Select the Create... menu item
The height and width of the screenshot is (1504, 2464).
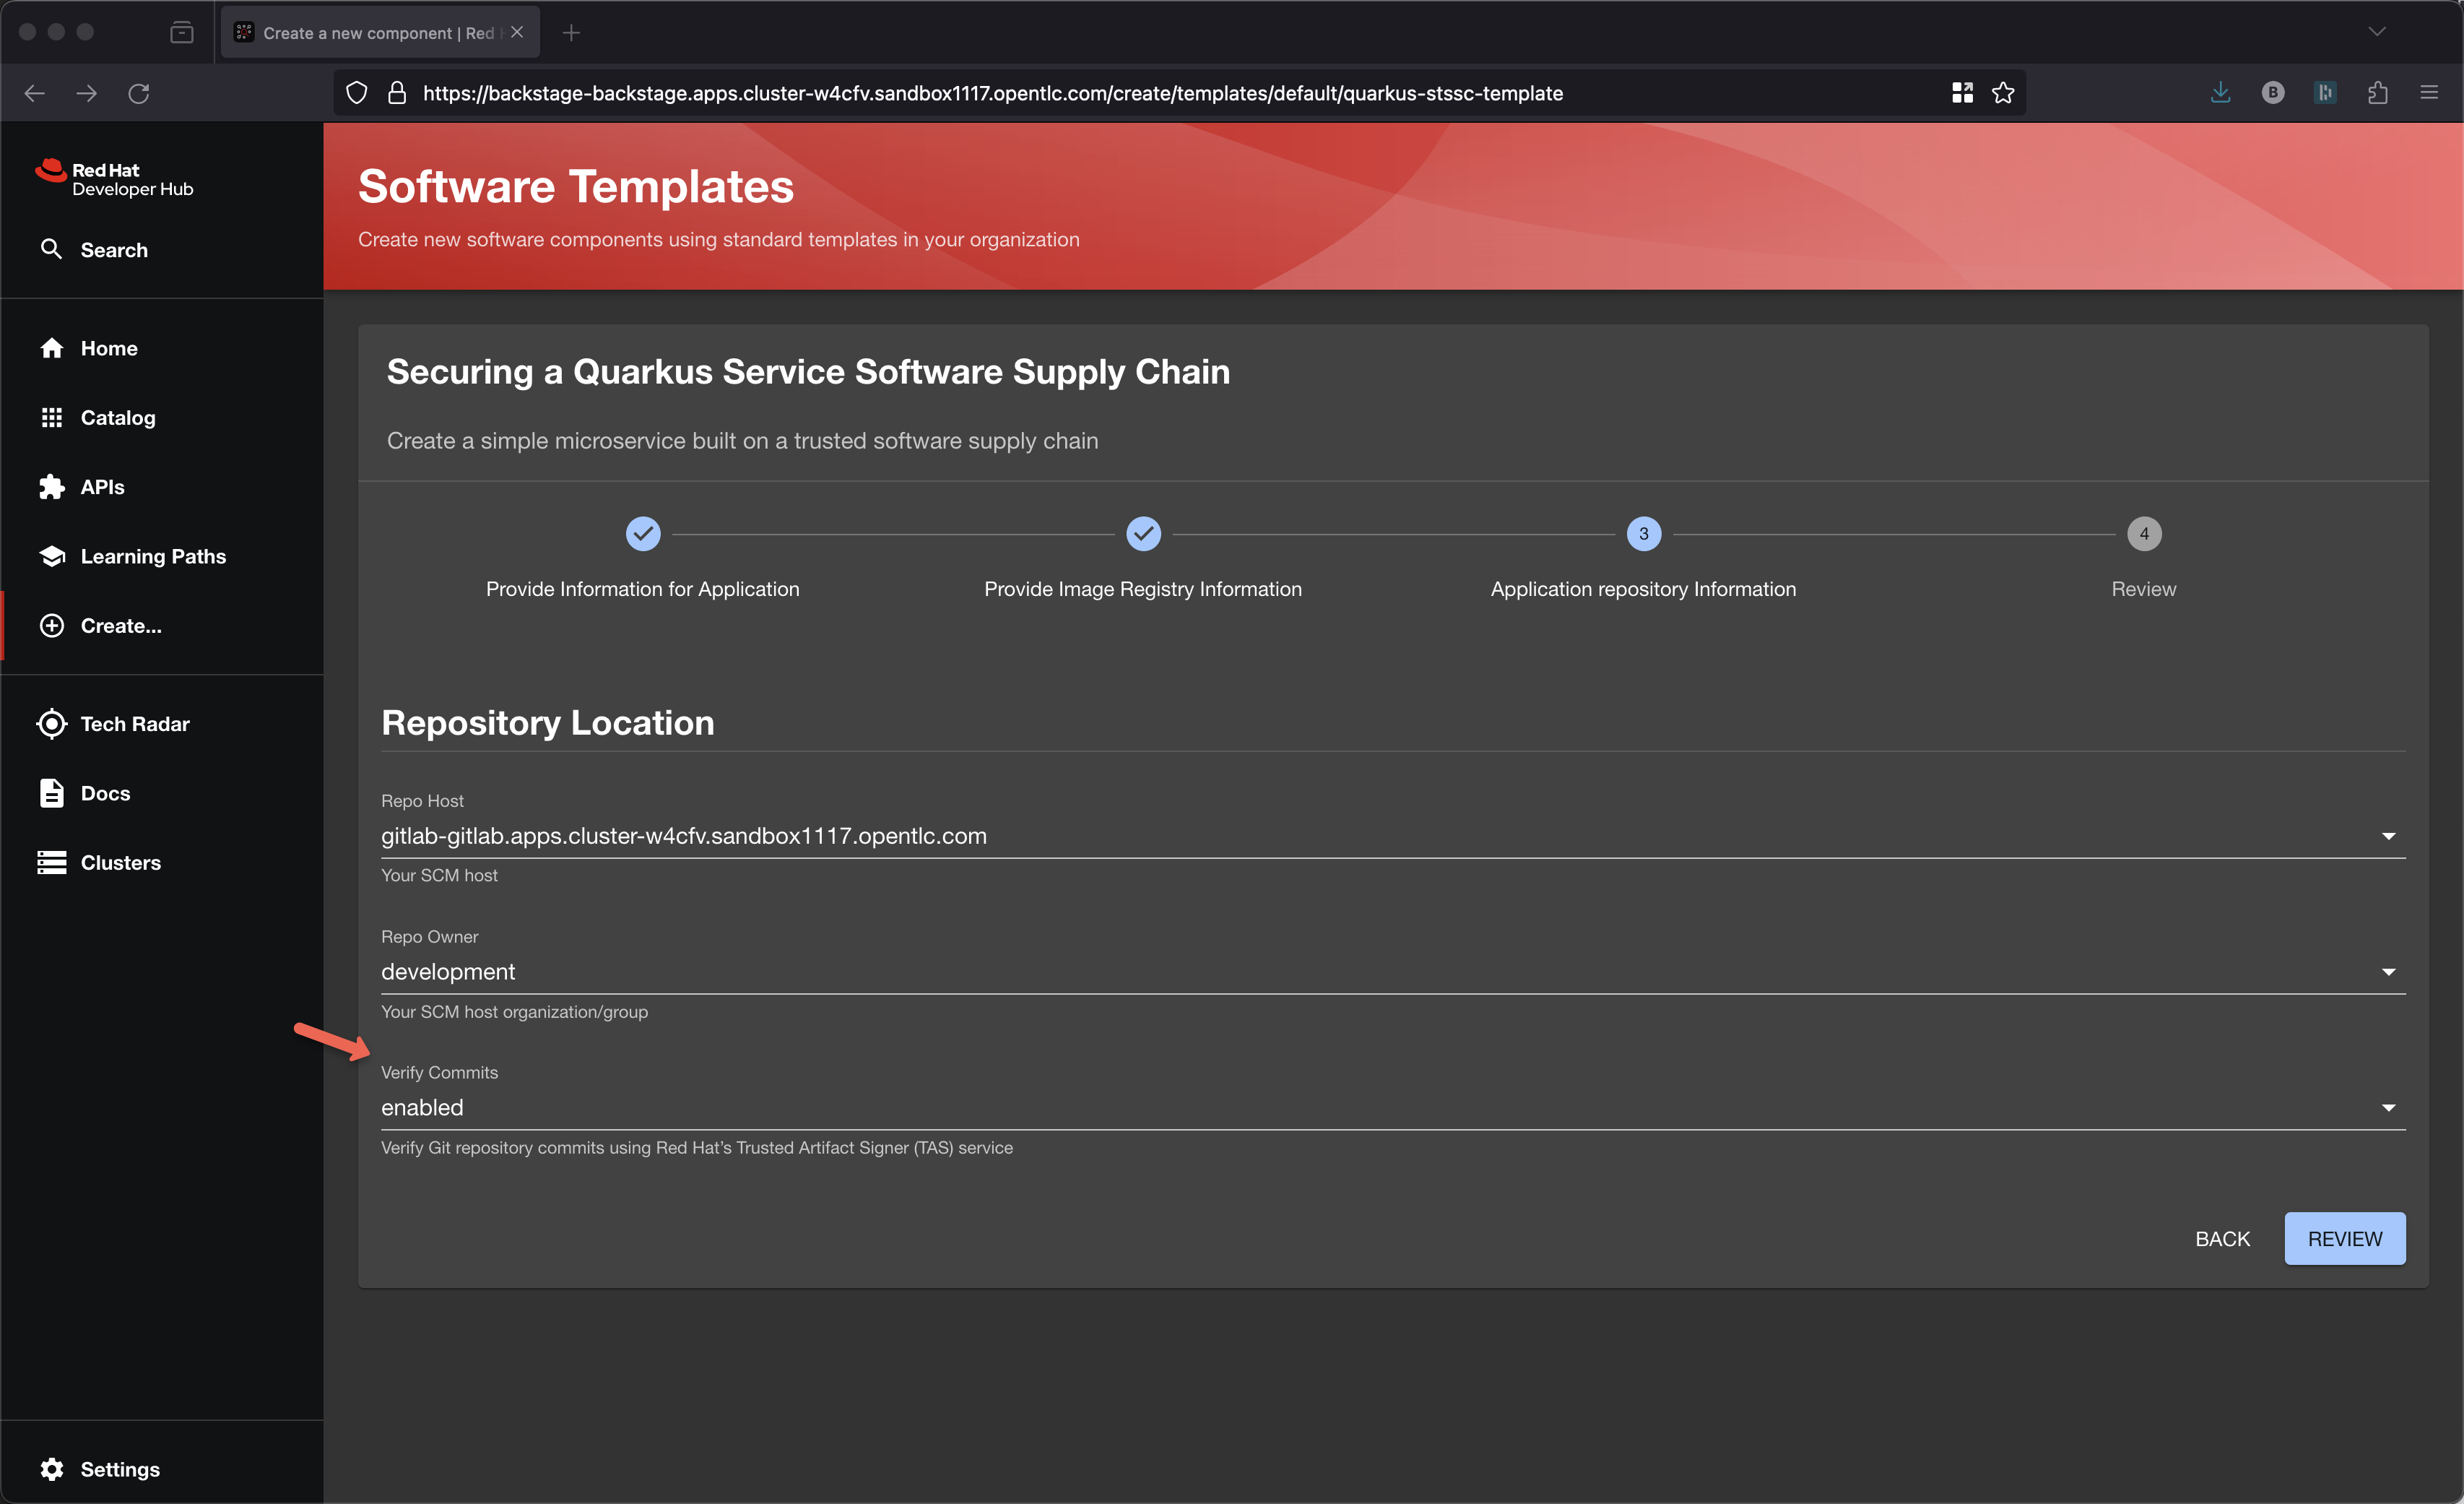point(120,626)
